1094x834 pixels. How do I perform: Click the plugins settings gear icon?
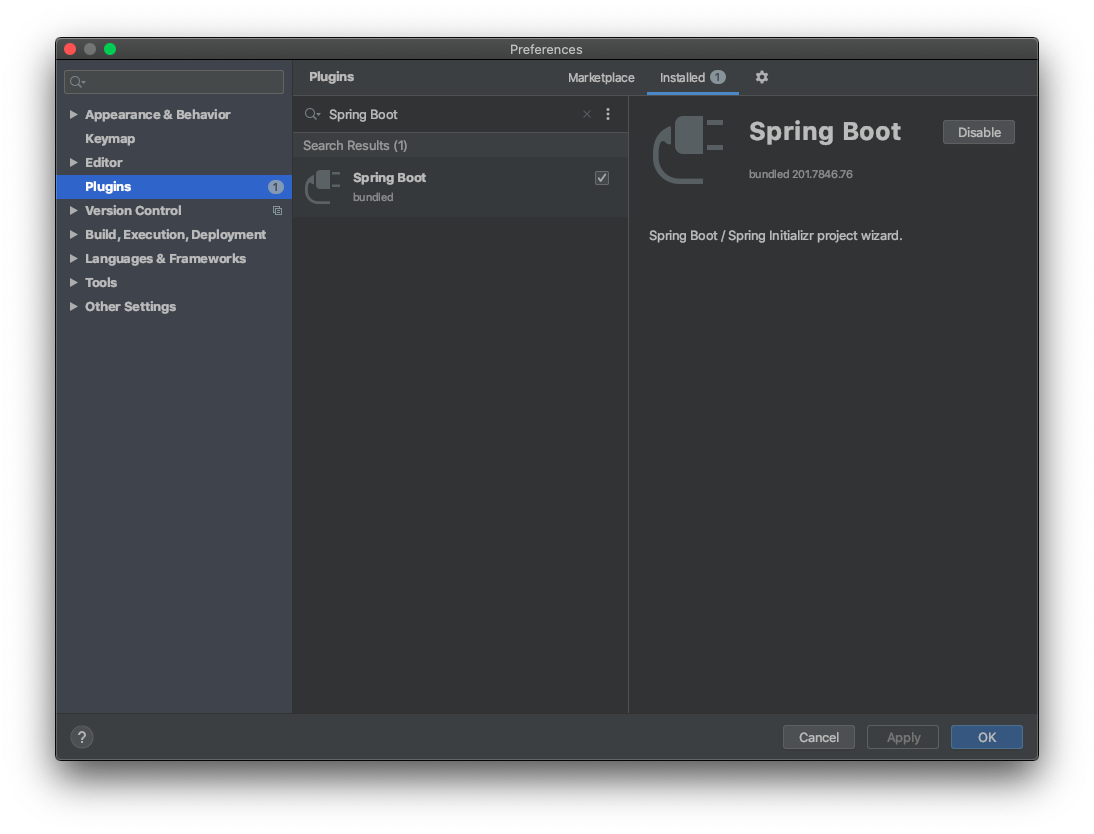761,77
